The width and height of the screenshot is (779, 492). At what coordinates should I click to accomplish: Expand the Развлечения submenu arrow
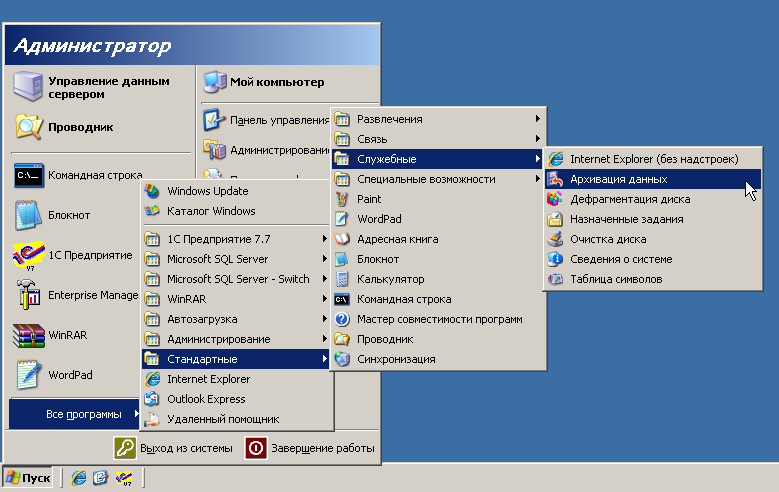pos(538,119)
